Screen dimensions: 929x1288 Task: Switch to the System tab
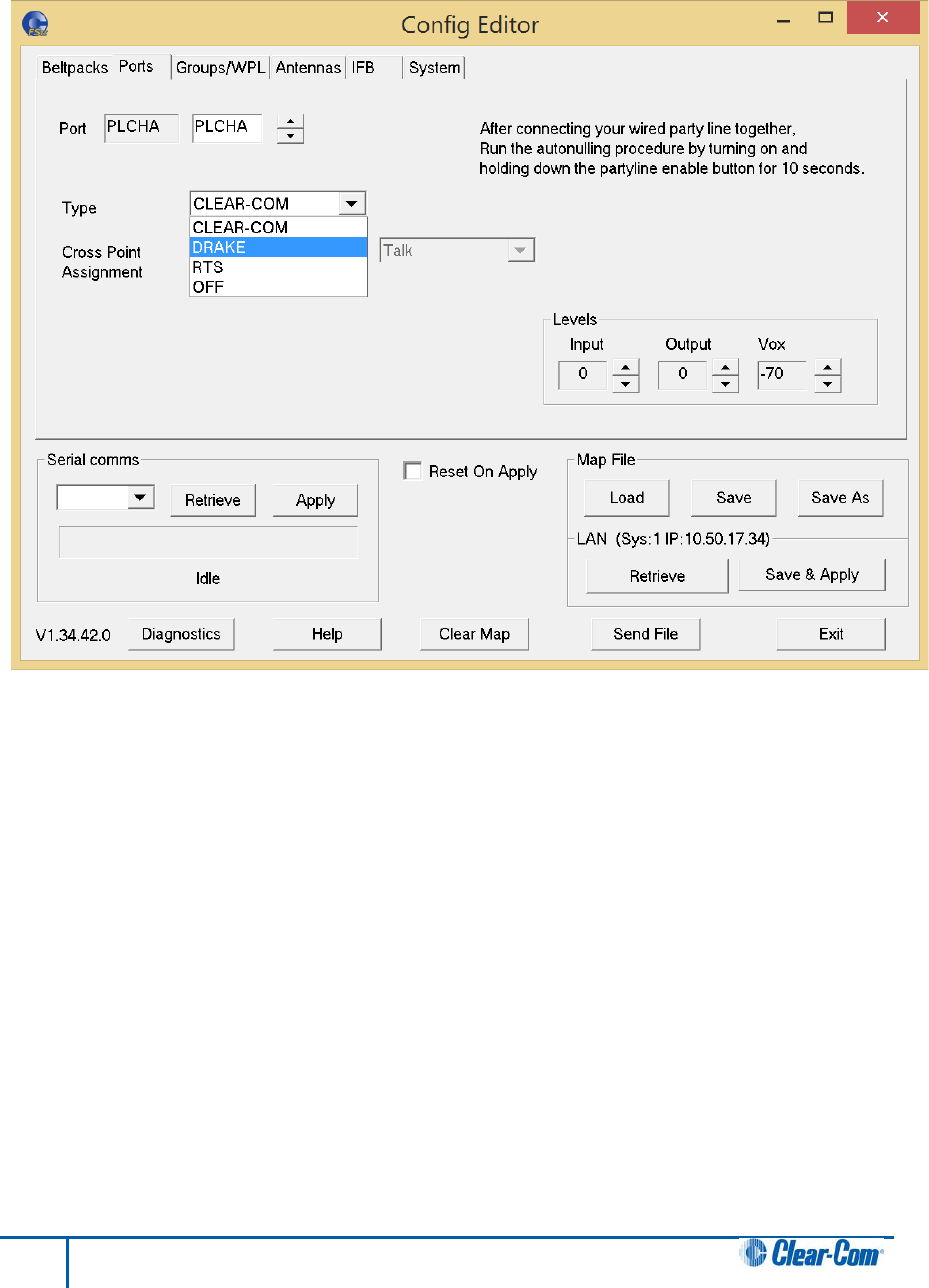click(x=434, y=68)
